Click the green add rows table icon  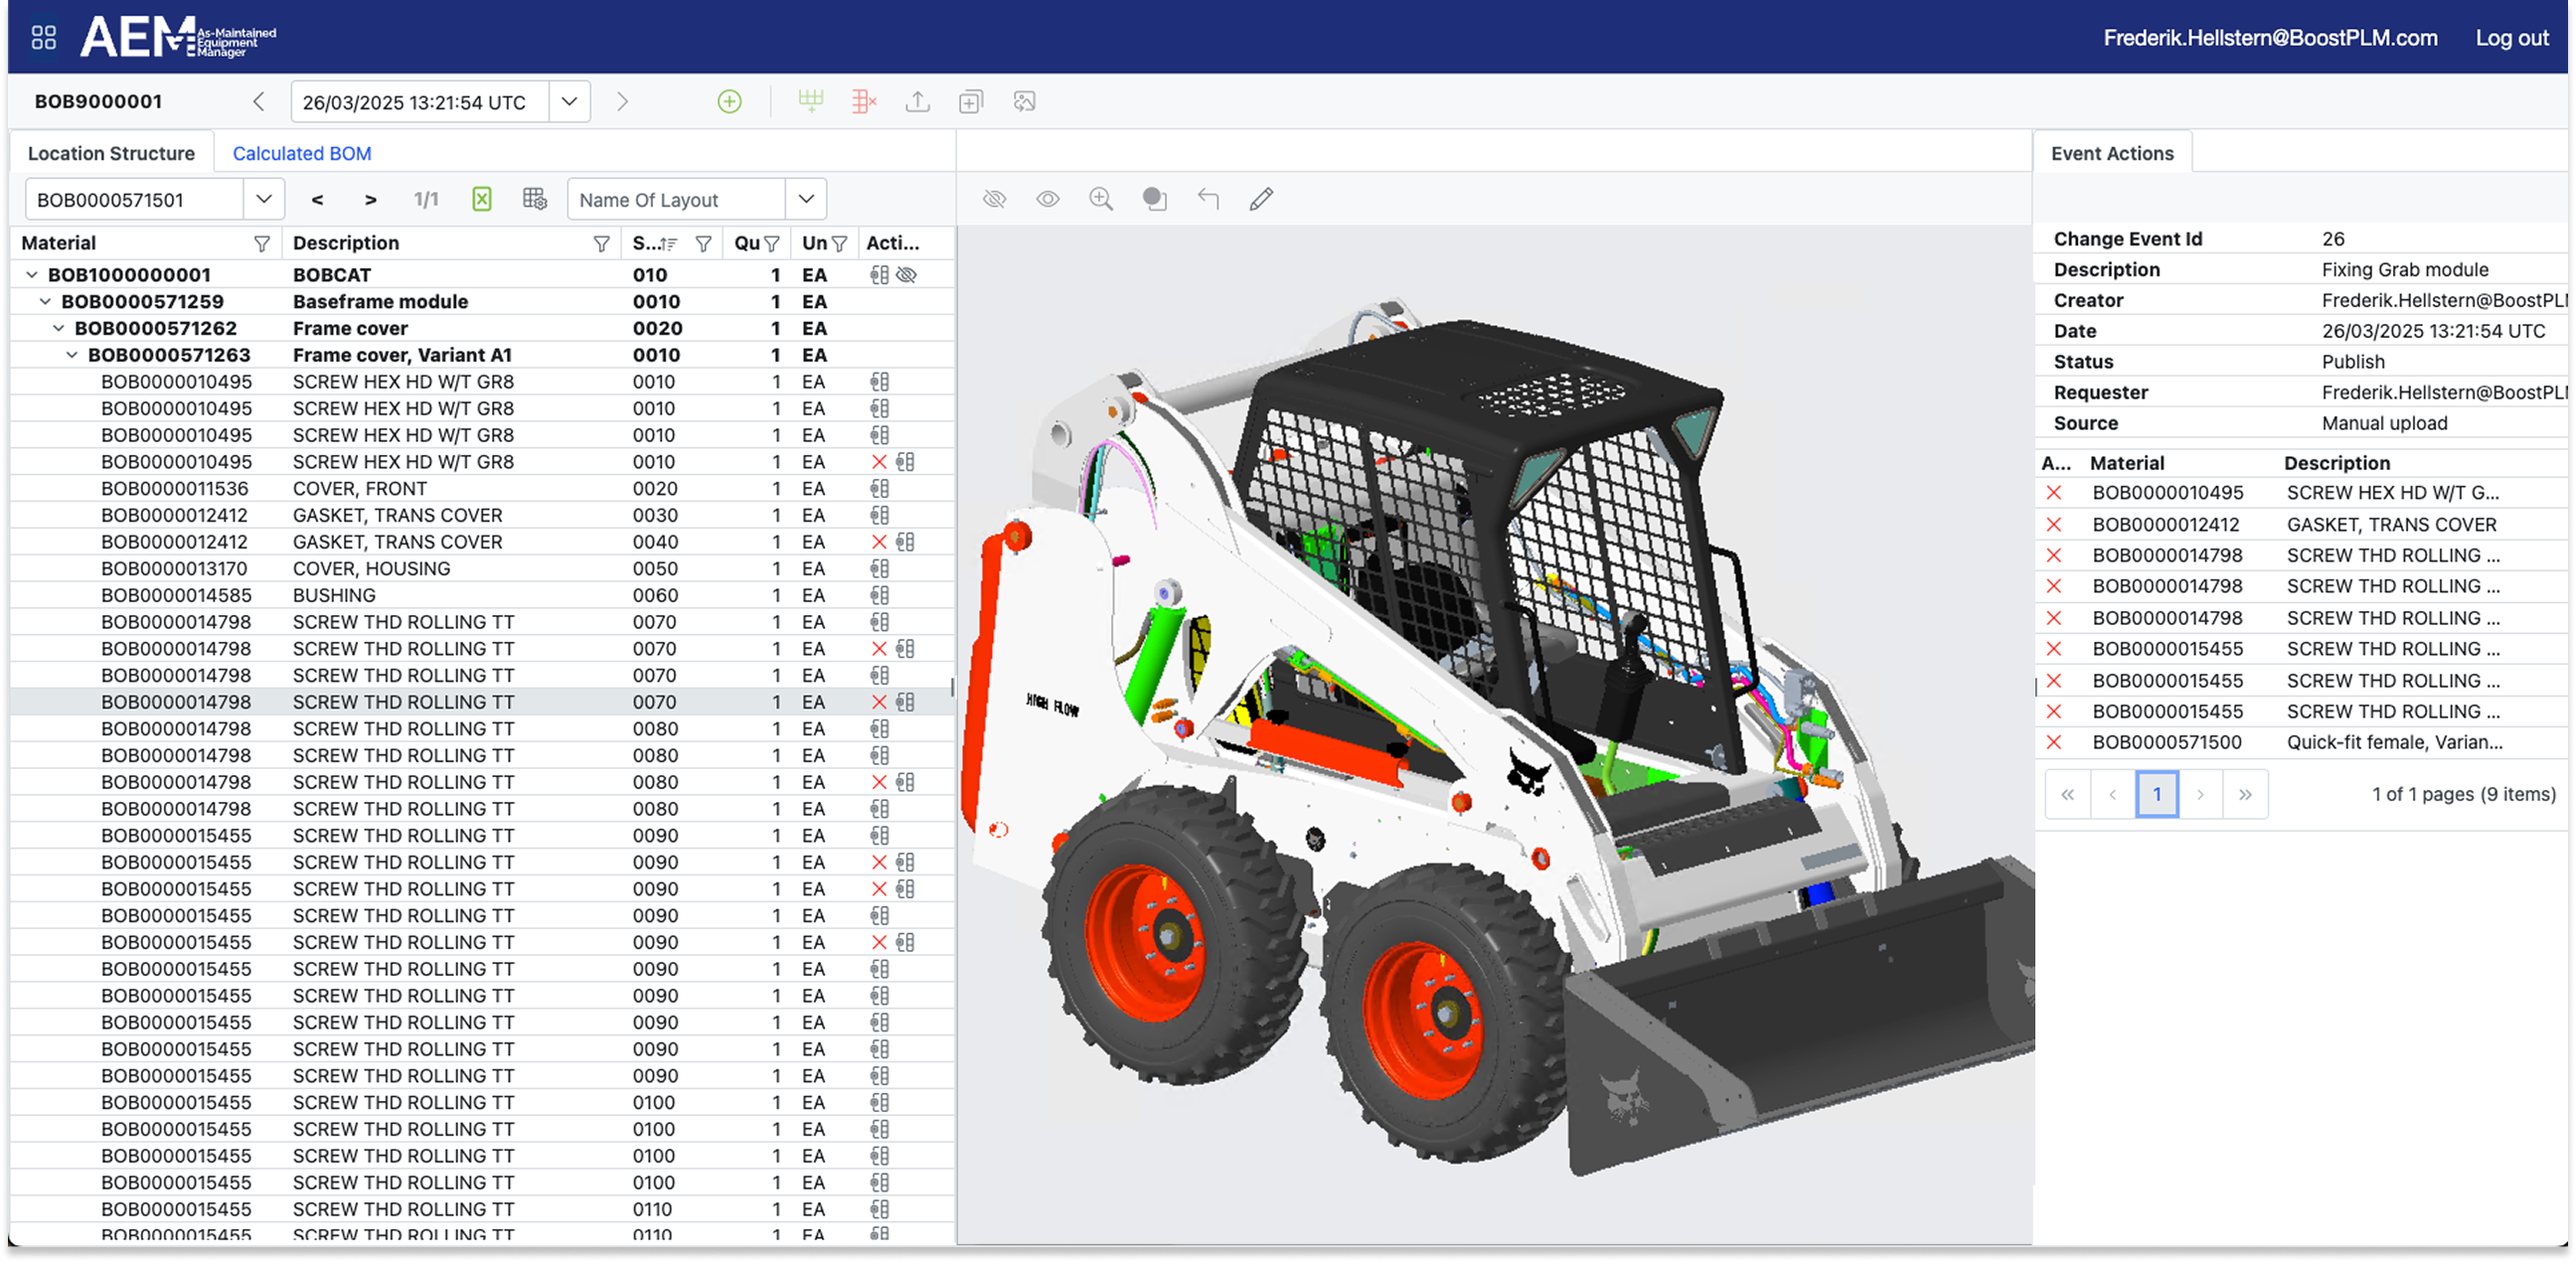pos(811,102)
